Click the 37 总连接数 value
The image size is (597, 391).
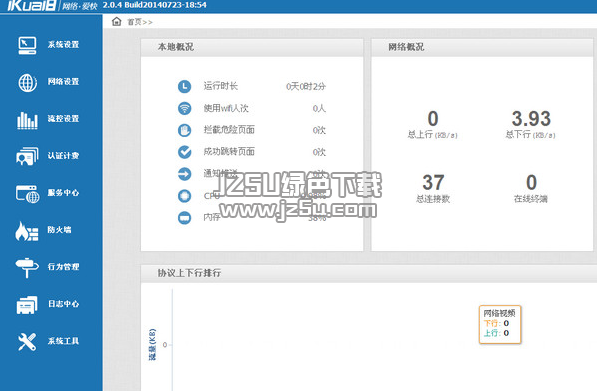(433, 183)
